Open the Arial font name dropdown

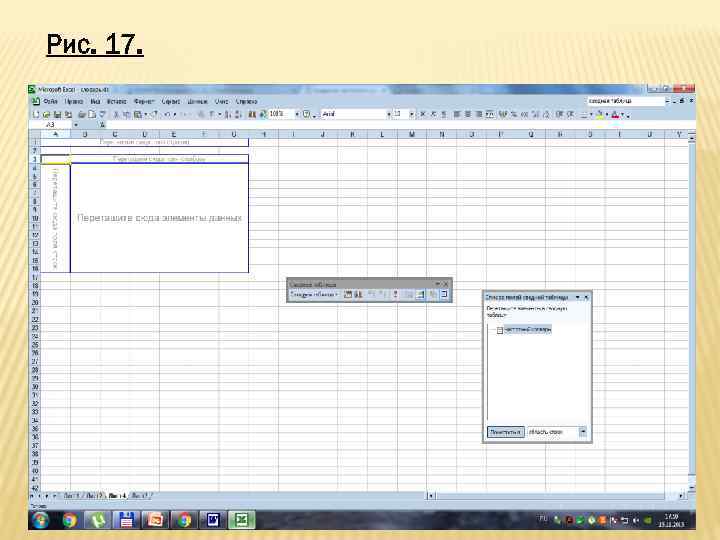click(388, 114)
